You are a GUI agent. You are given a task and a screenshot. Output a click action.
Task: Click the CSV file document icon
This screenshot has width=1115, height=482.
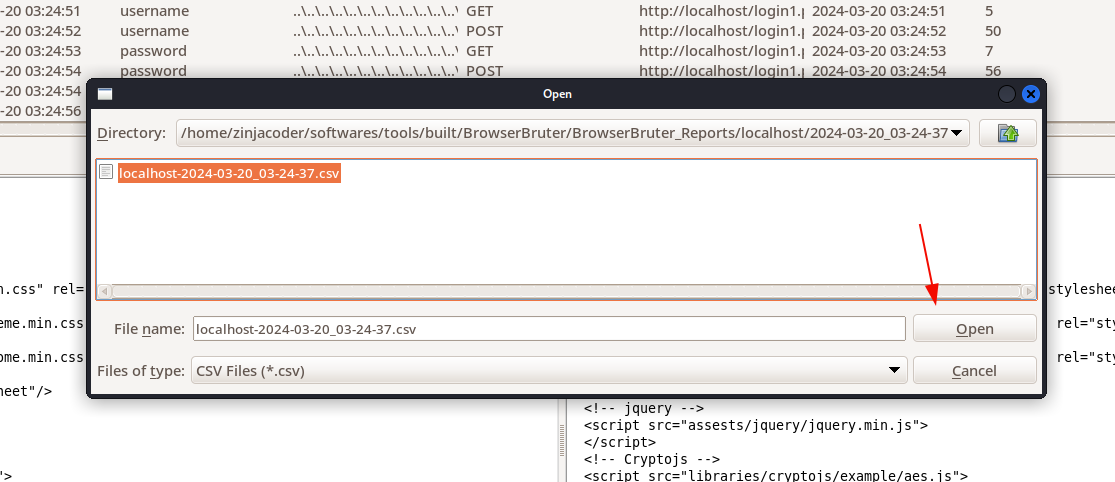pyautogui.click(x=106, y=172)
